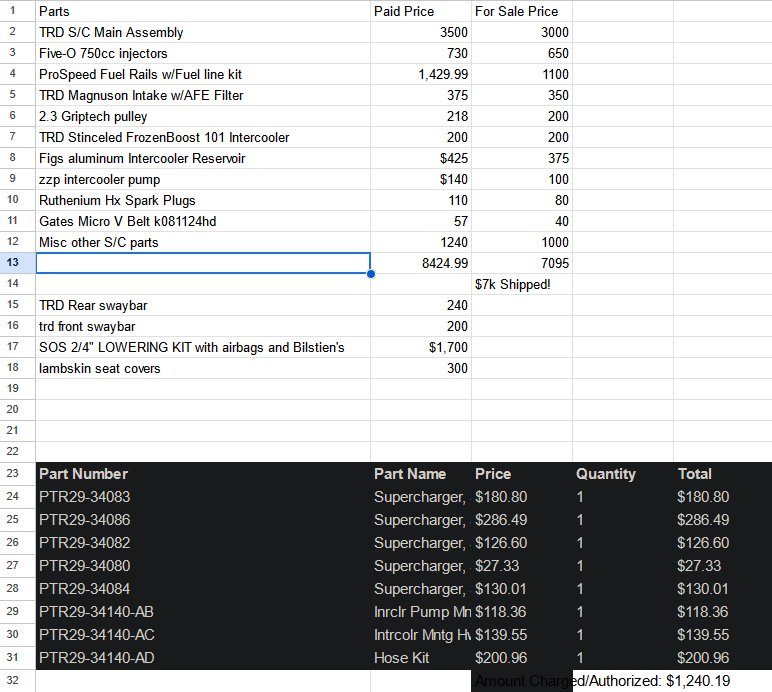This screenshot has height=692, width=772.
Task: Select the 'Paid Price' header cell
Action: point(420,11)
